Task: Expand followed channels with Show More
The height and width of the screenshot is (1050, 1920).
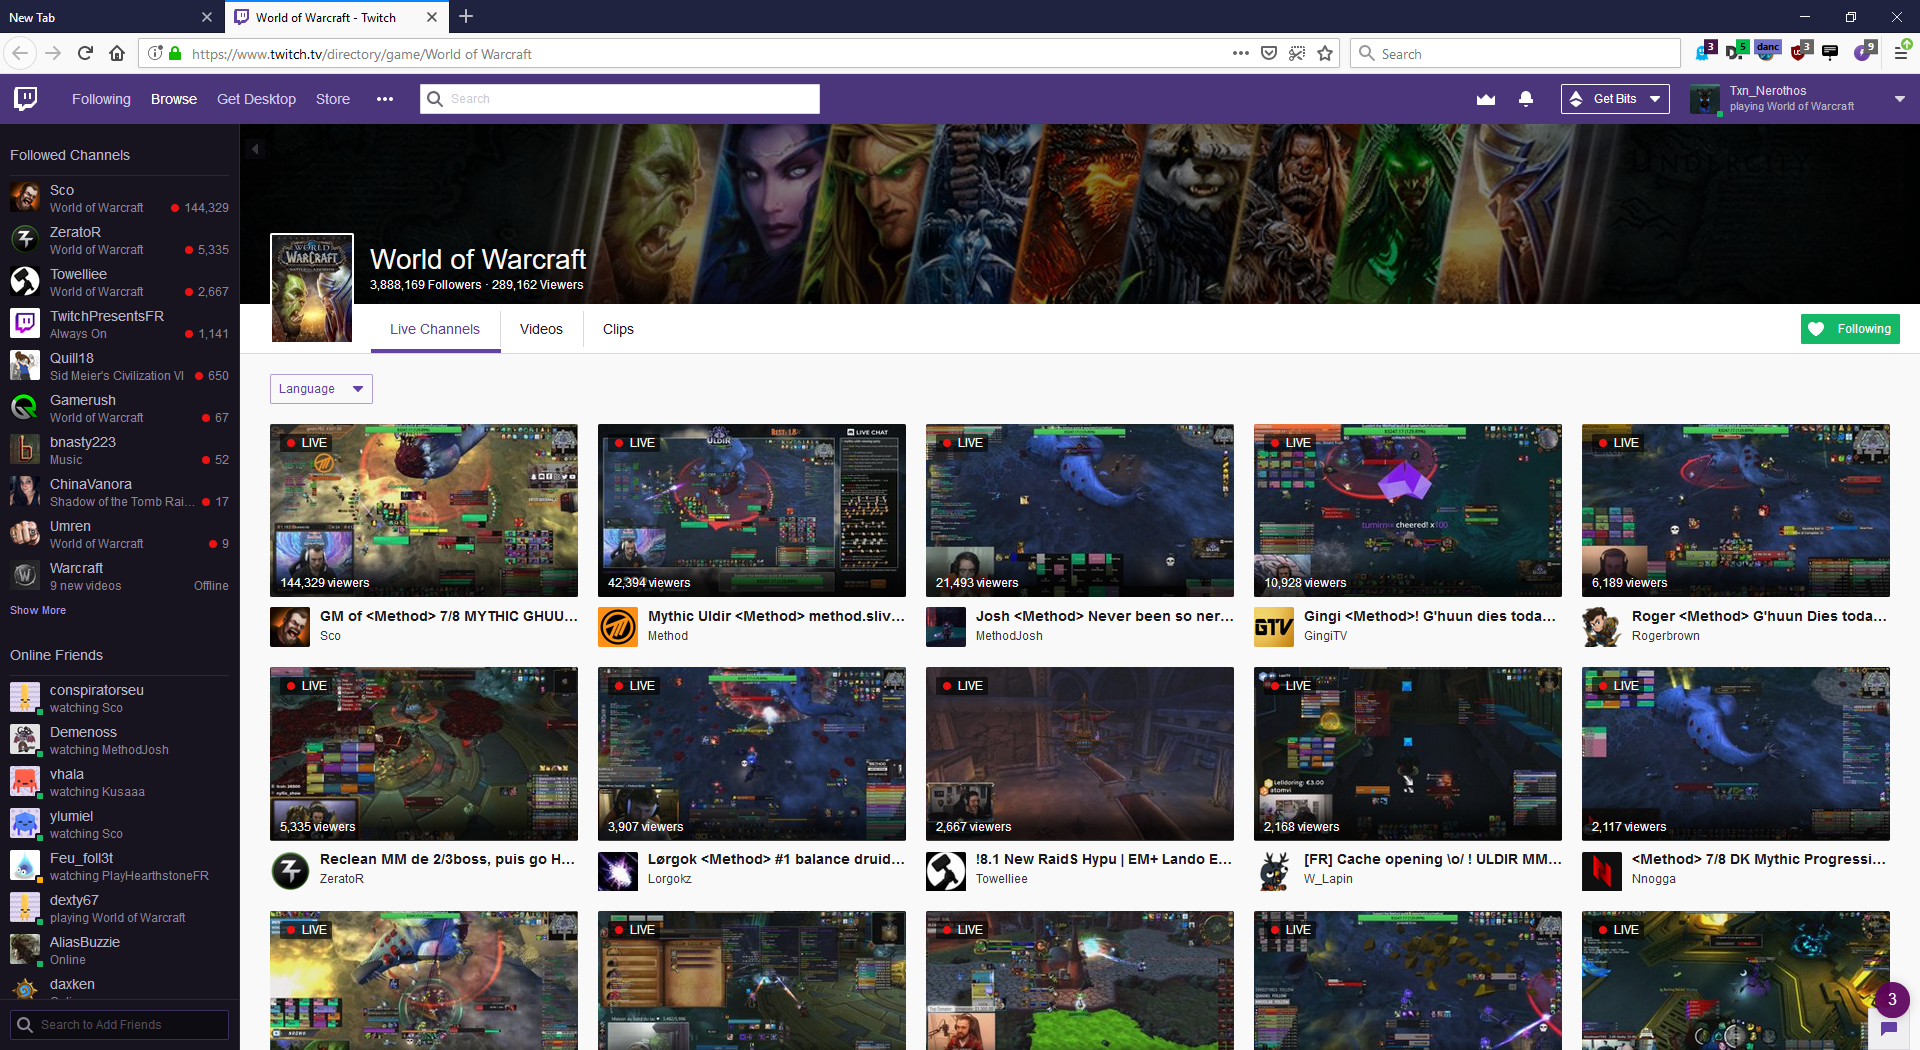Action: 38,610
